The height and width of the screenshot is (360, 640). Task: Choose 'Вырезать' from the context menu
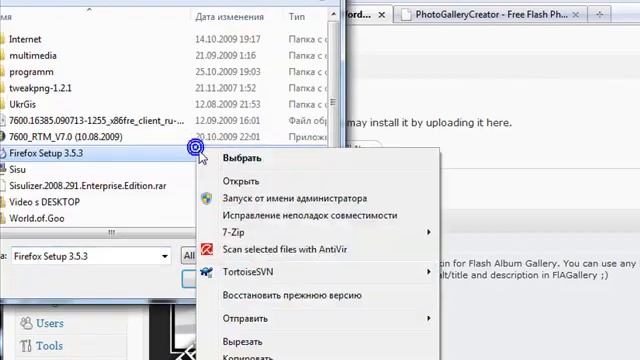pyautogui.click(x=242, y=342)
